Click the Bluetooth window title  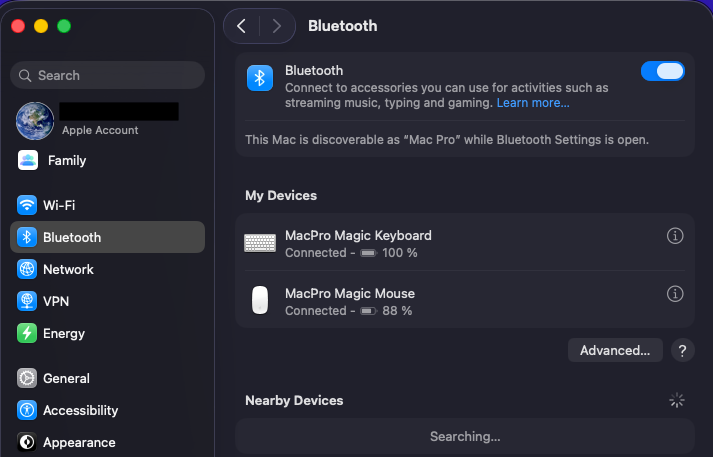(x=343, y=26)
